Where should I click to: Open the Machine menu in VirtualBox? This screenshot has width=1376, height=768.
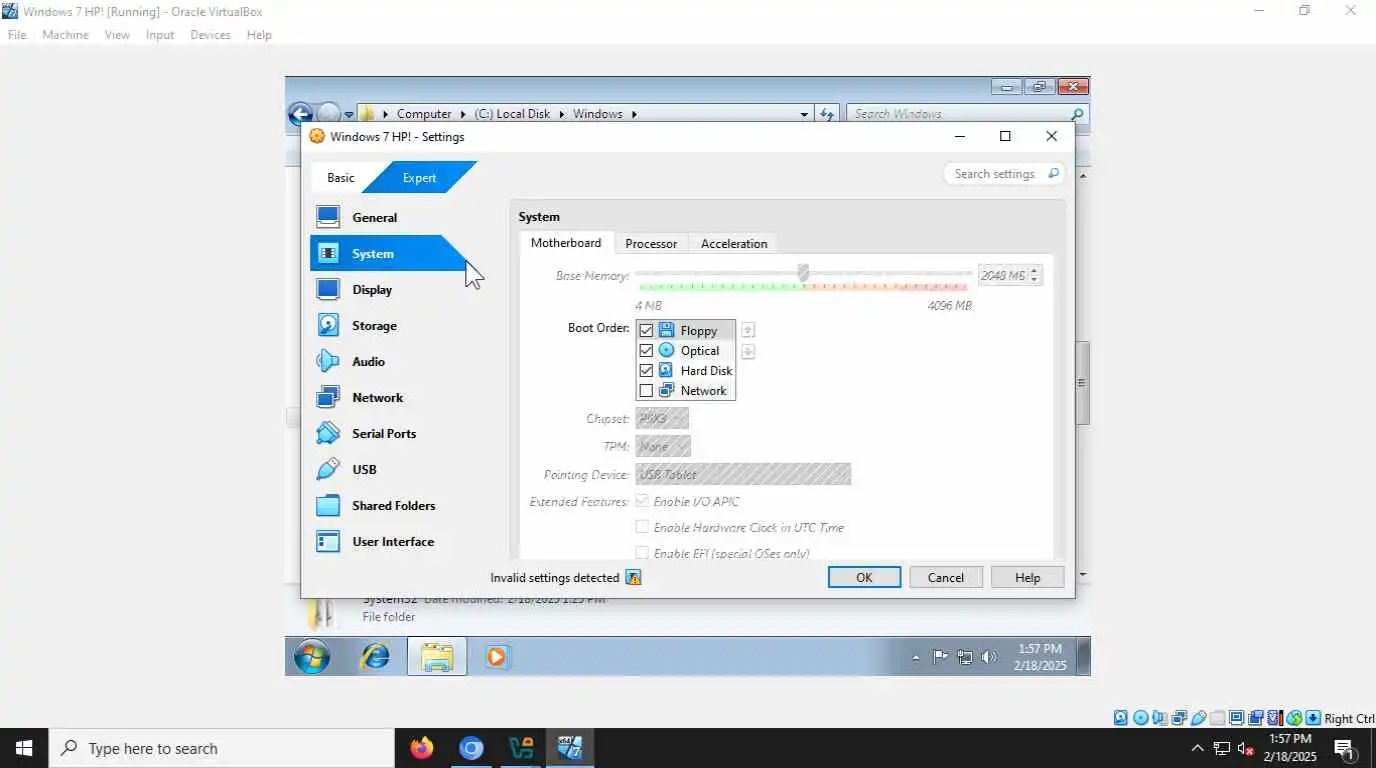pyautogui.click(x=65, y=35)
